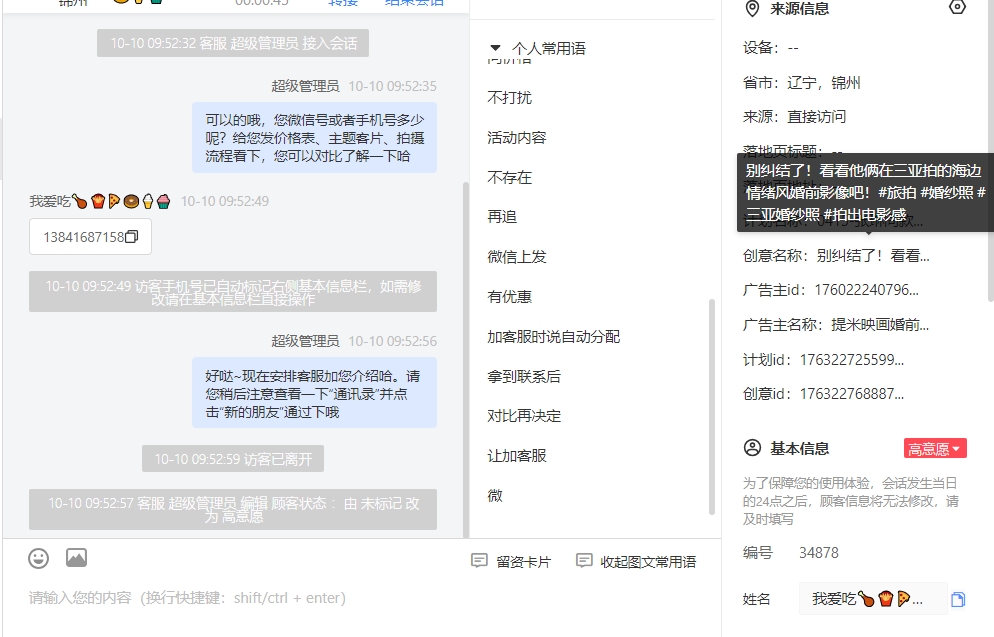The width and height of the screenshot is (994, 637).
Task: Select the quick phrase 不存在
Action: pos(510,177)
